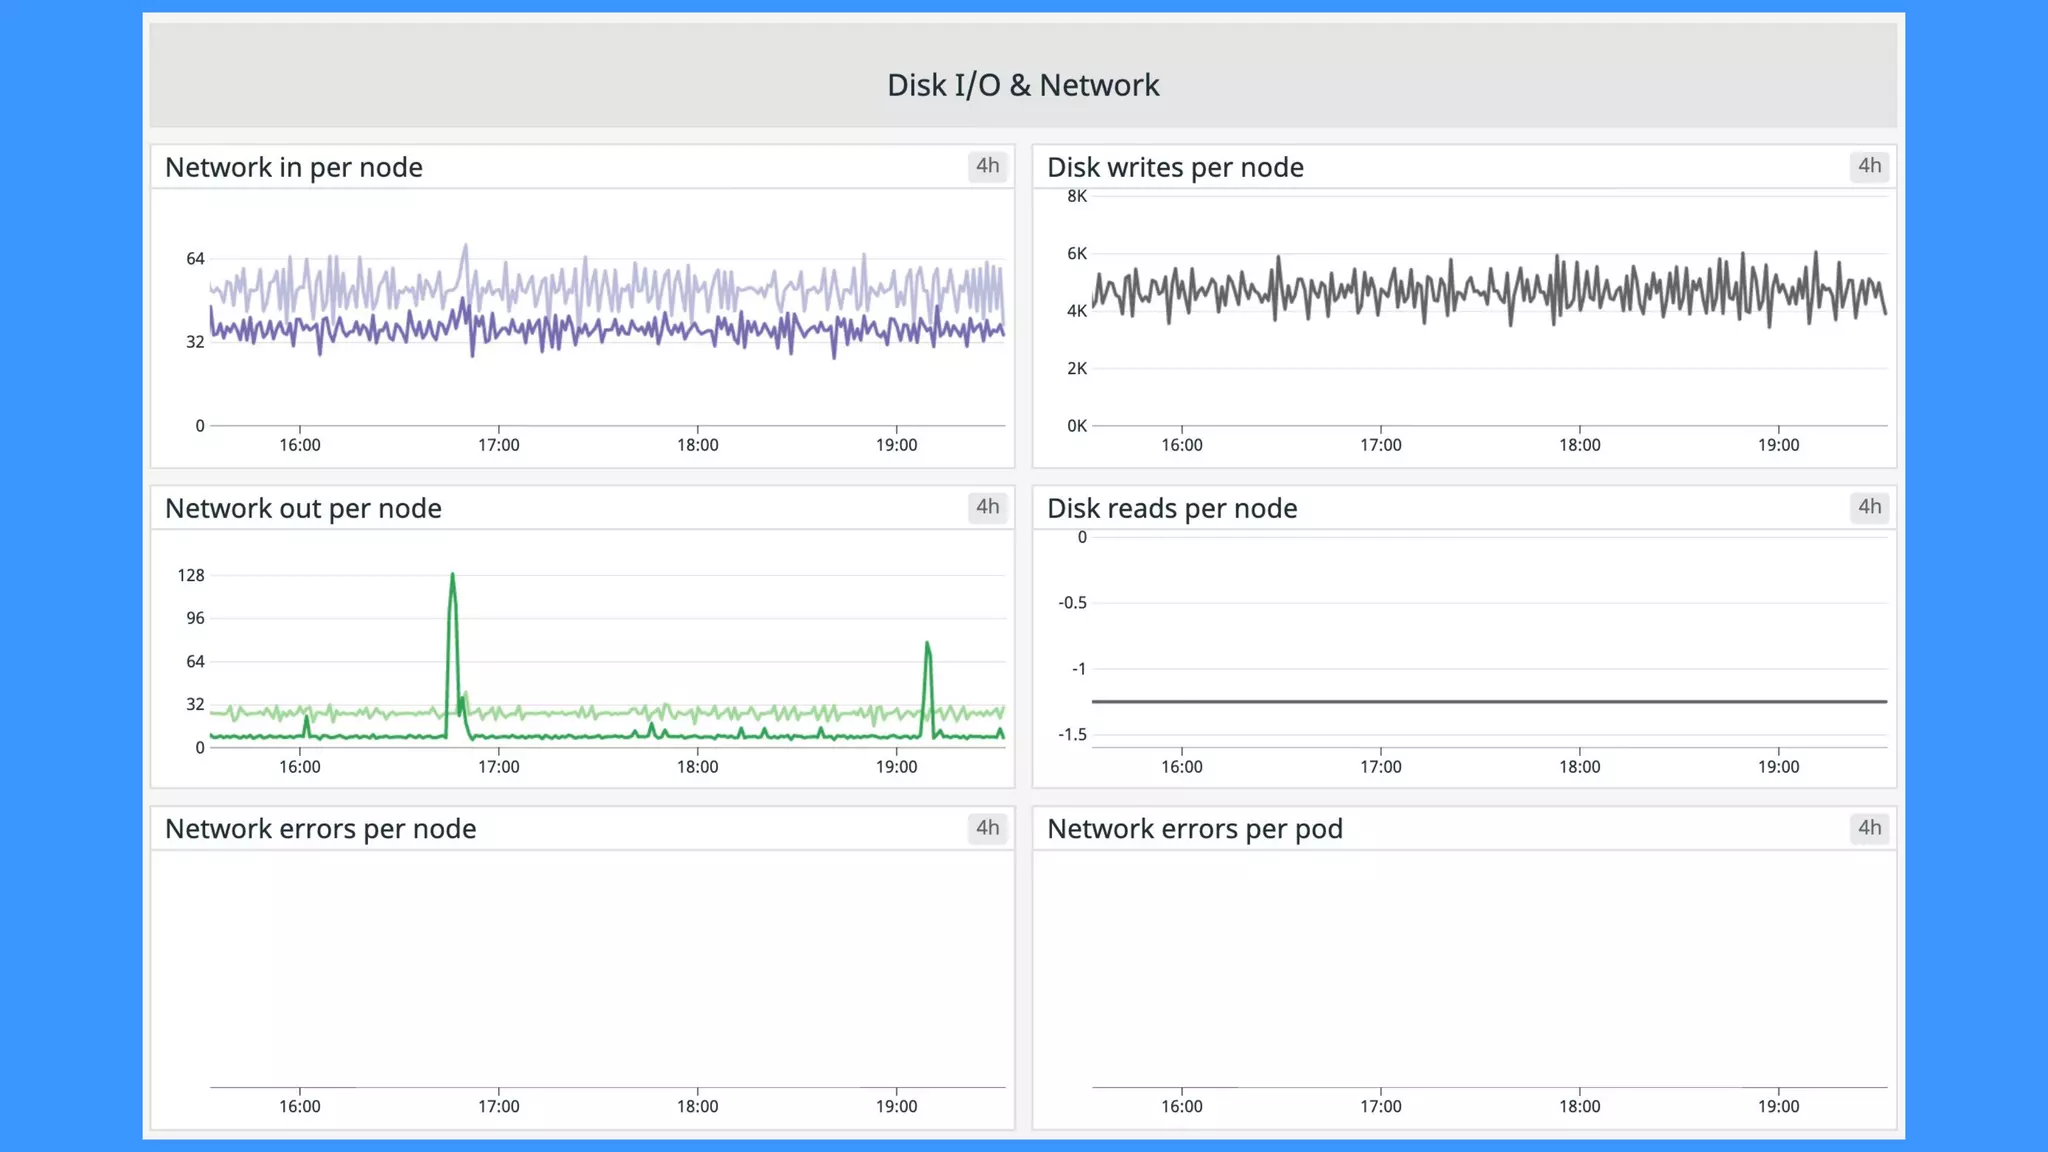
Task: Click the 4h badge on Disk writes per node
Action: [1869, 166]
